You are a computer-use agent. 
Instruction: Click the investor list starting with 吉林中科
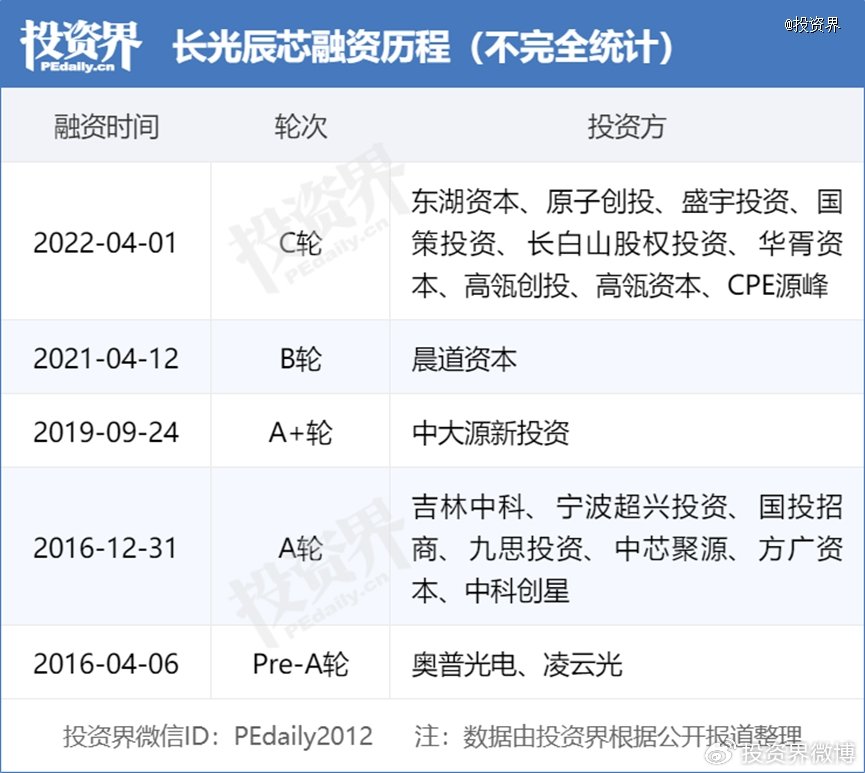coord(627,548)
